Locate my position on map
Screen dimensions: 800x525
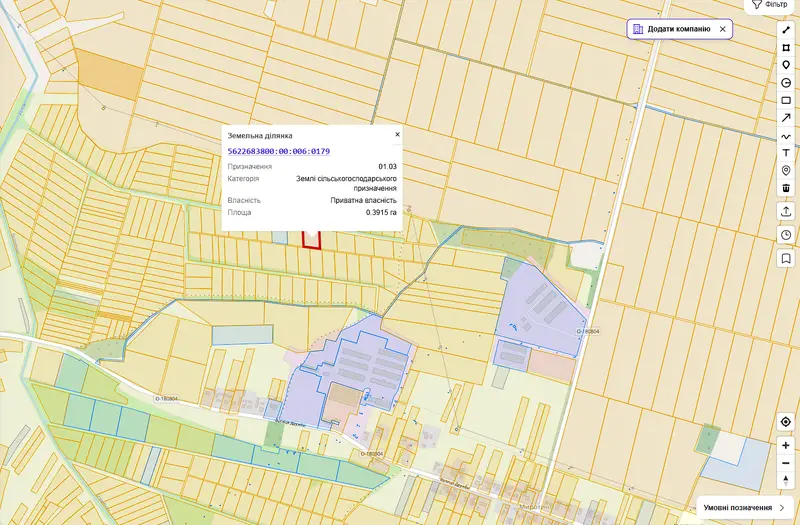(x=786, y=422)
